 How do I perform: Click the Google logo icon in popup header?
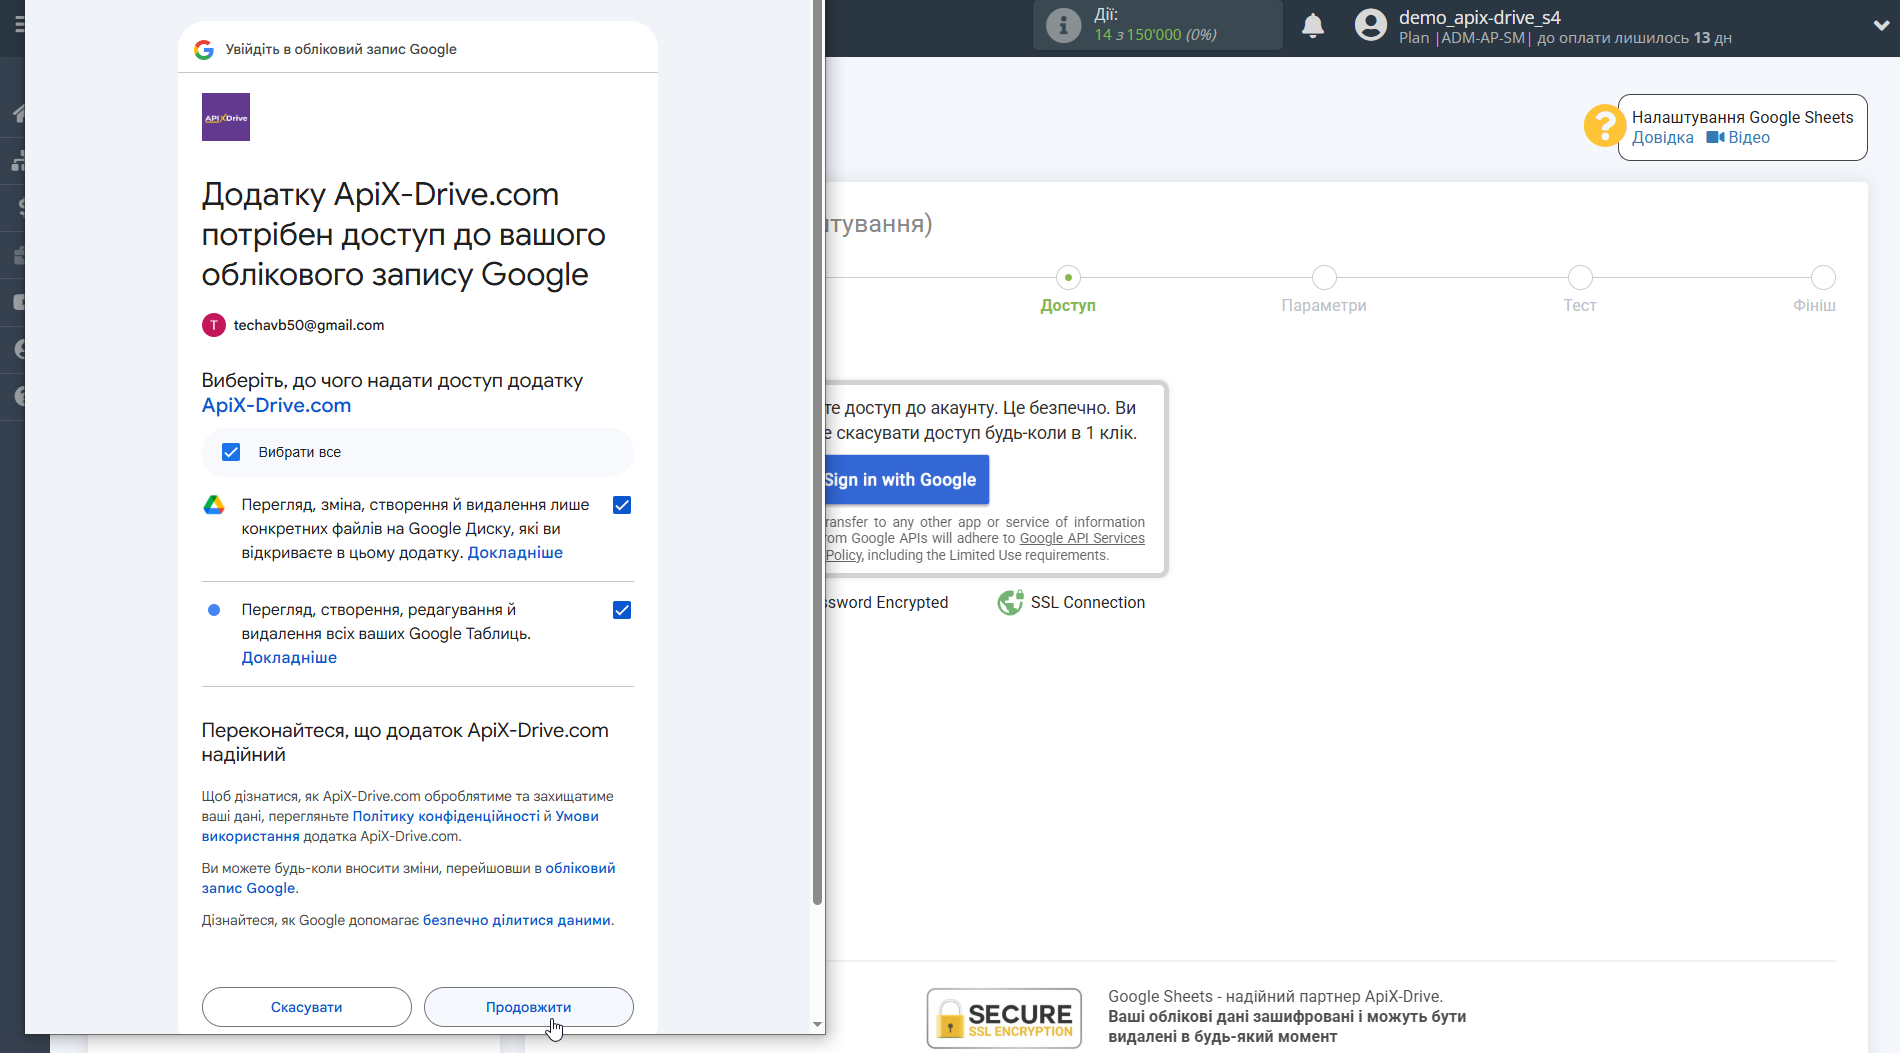(x=204, y=49)
